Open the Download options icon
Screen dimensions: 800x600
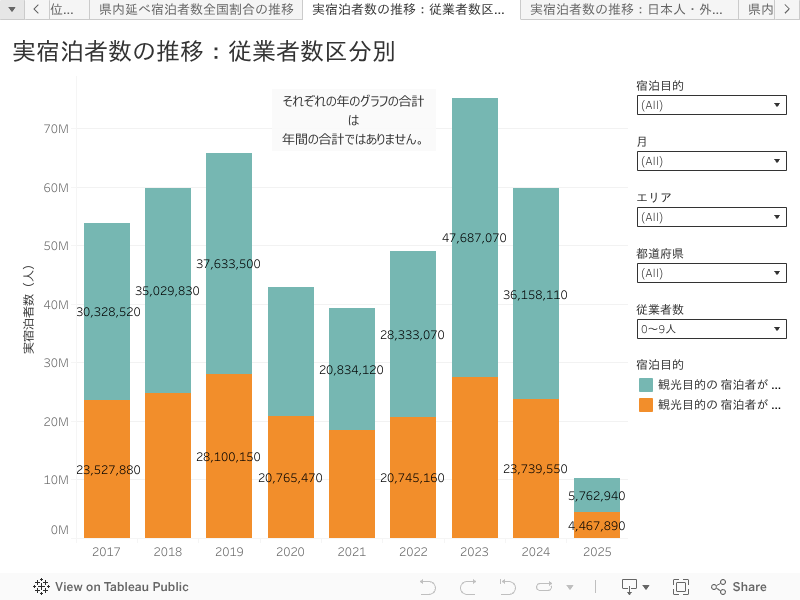coord(635,587)
